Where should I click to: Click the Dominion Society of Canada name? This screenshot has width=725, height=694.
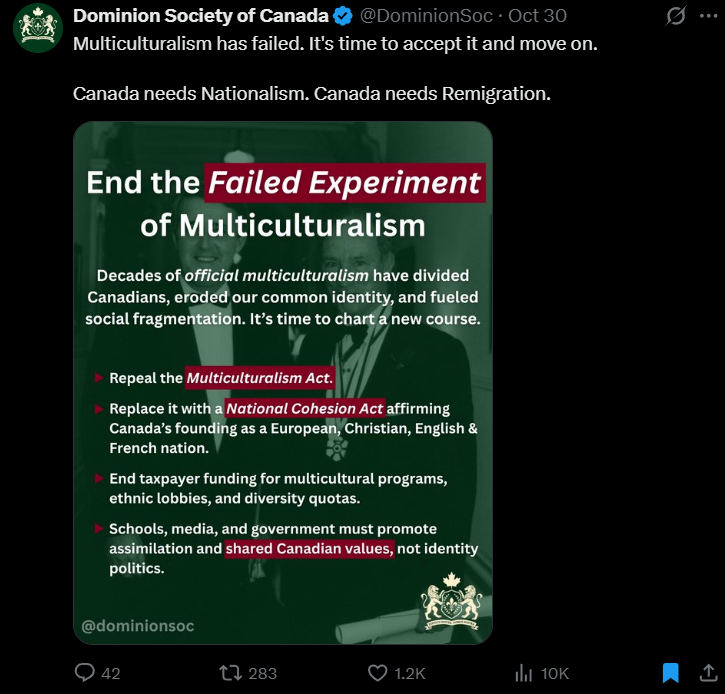(x=201, y=16)
